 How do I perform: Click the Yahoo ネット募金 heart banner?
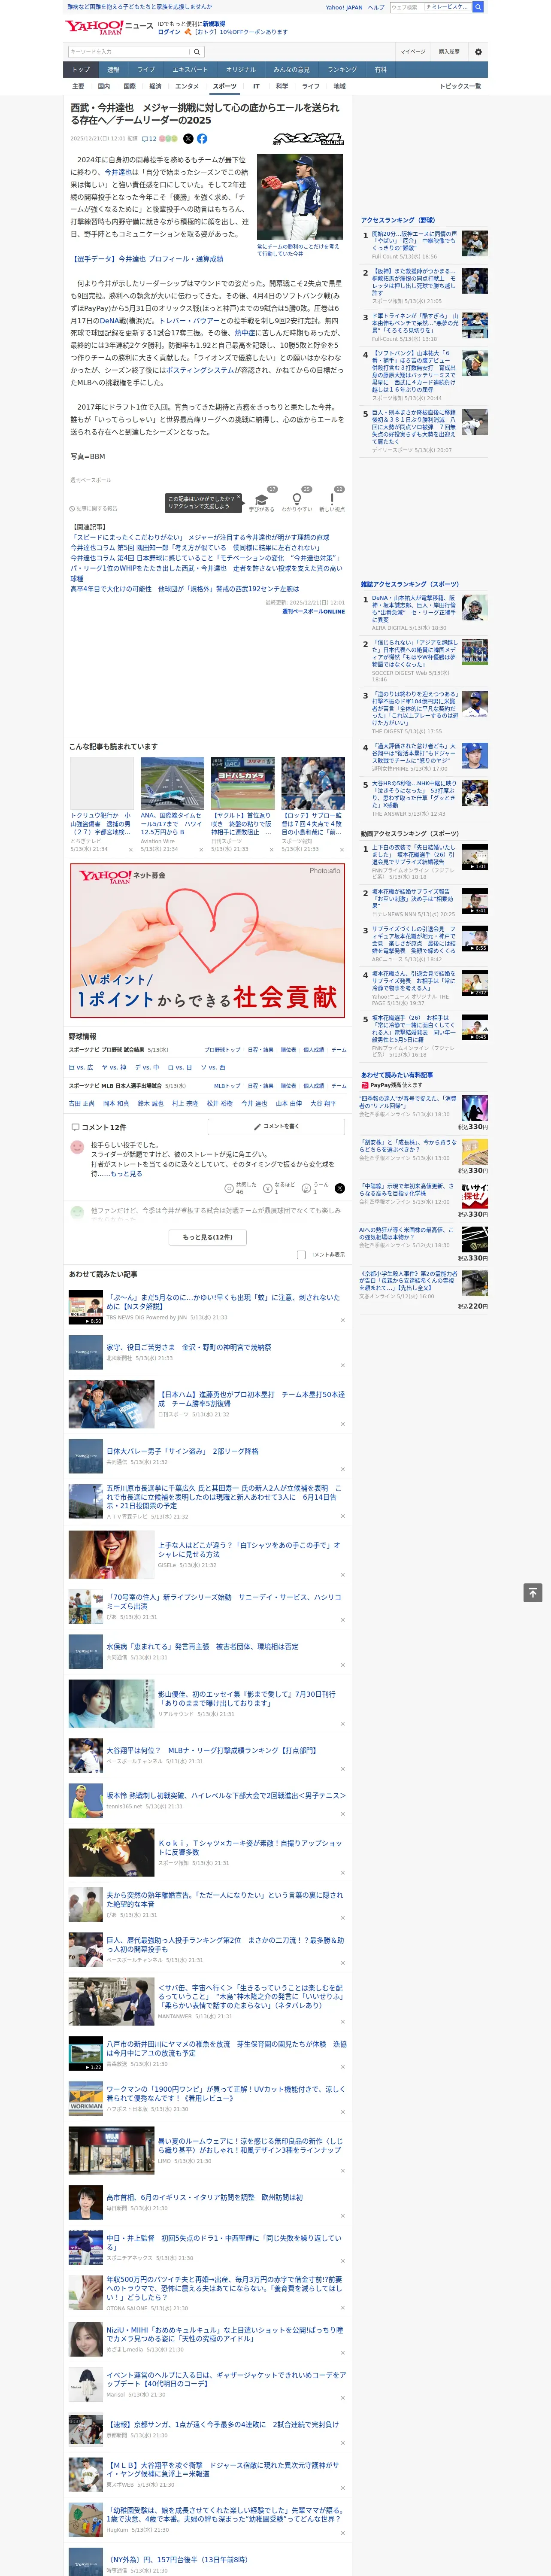point(207,941)
